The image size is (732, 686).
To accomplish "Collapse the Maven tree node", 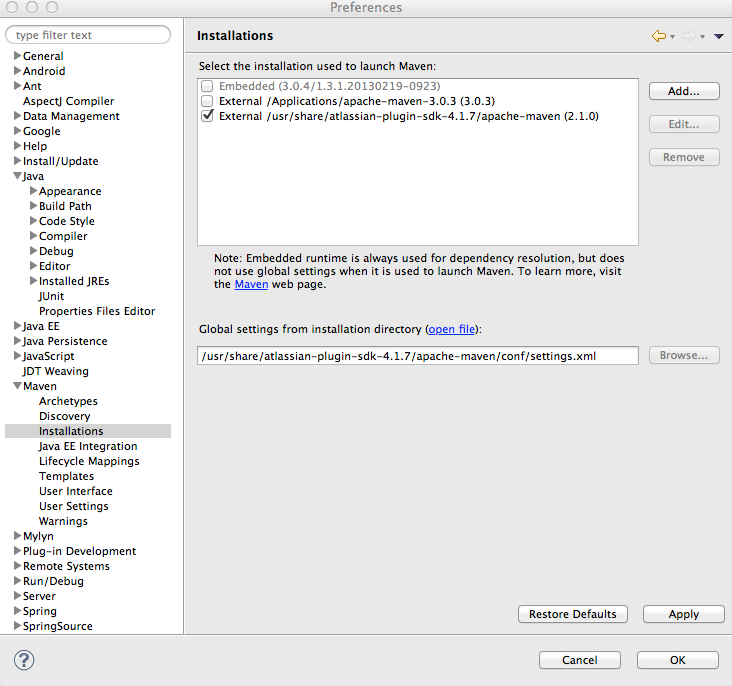I will [x=17, y=386].
